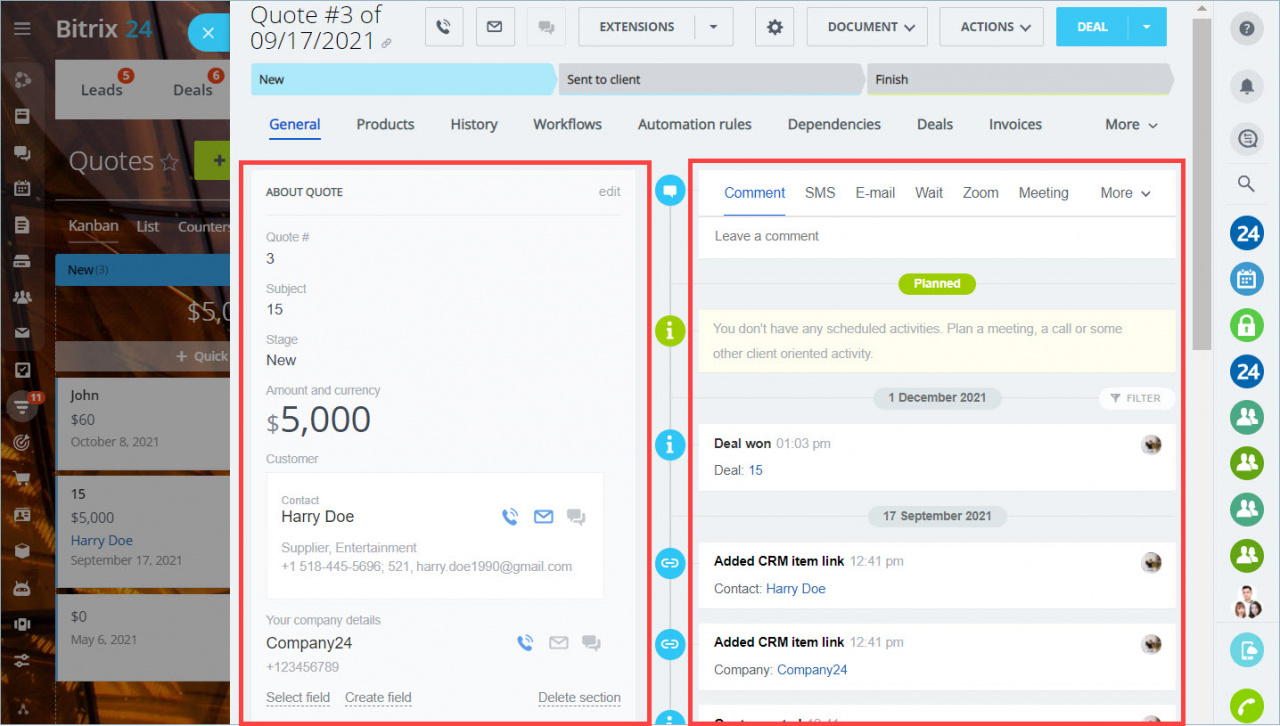Open the hamburger main menu

tap(22, 29)
